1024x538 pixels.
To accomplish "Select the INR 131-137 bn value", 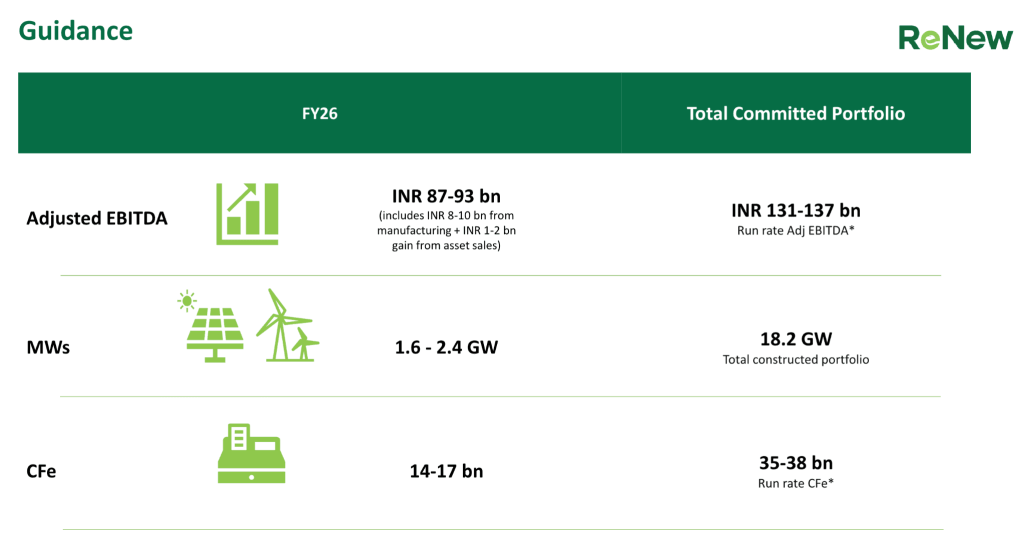I will click(795, 210).
